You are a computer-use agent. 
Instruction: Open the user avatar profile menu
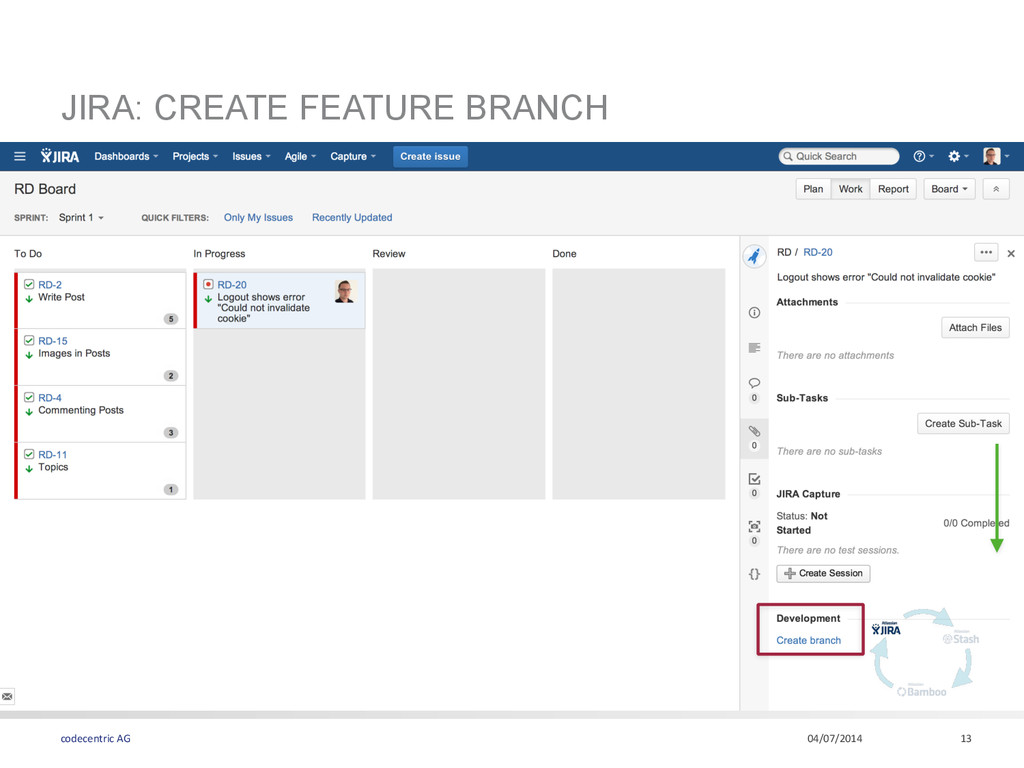pos(996,156)
